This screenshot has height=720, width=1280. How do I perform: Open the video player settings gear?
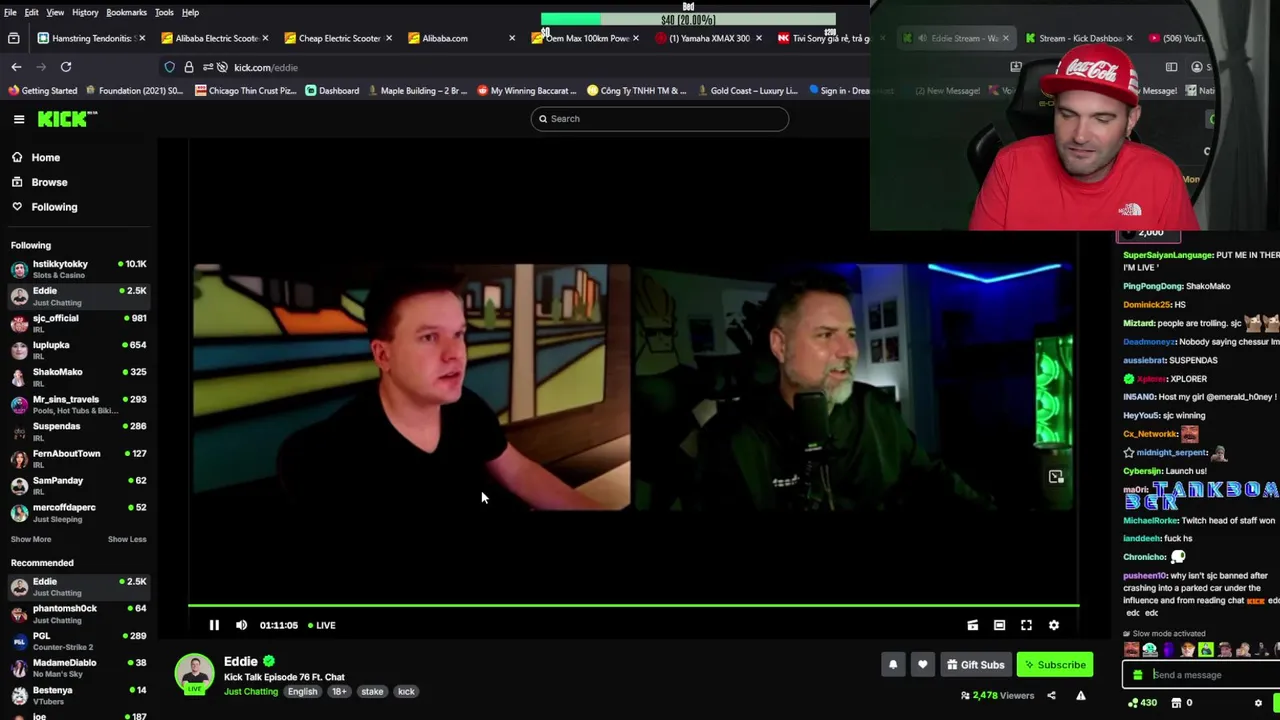(x=1053, y=625)
